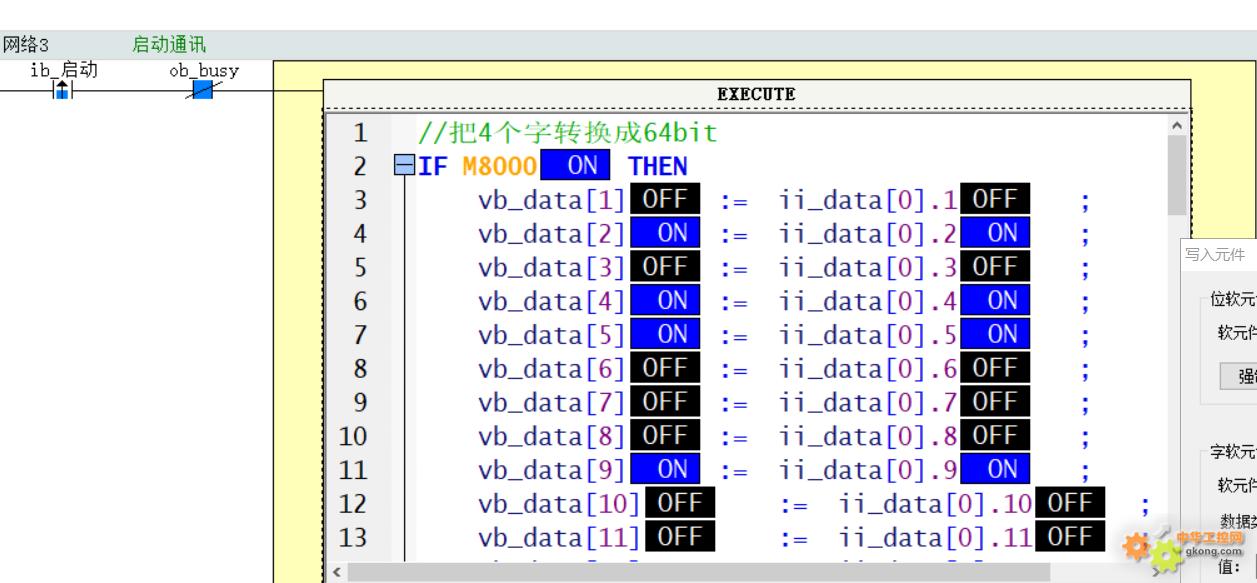Select the 网络3 network label
1257x583 pixels.
click(26, 44)
